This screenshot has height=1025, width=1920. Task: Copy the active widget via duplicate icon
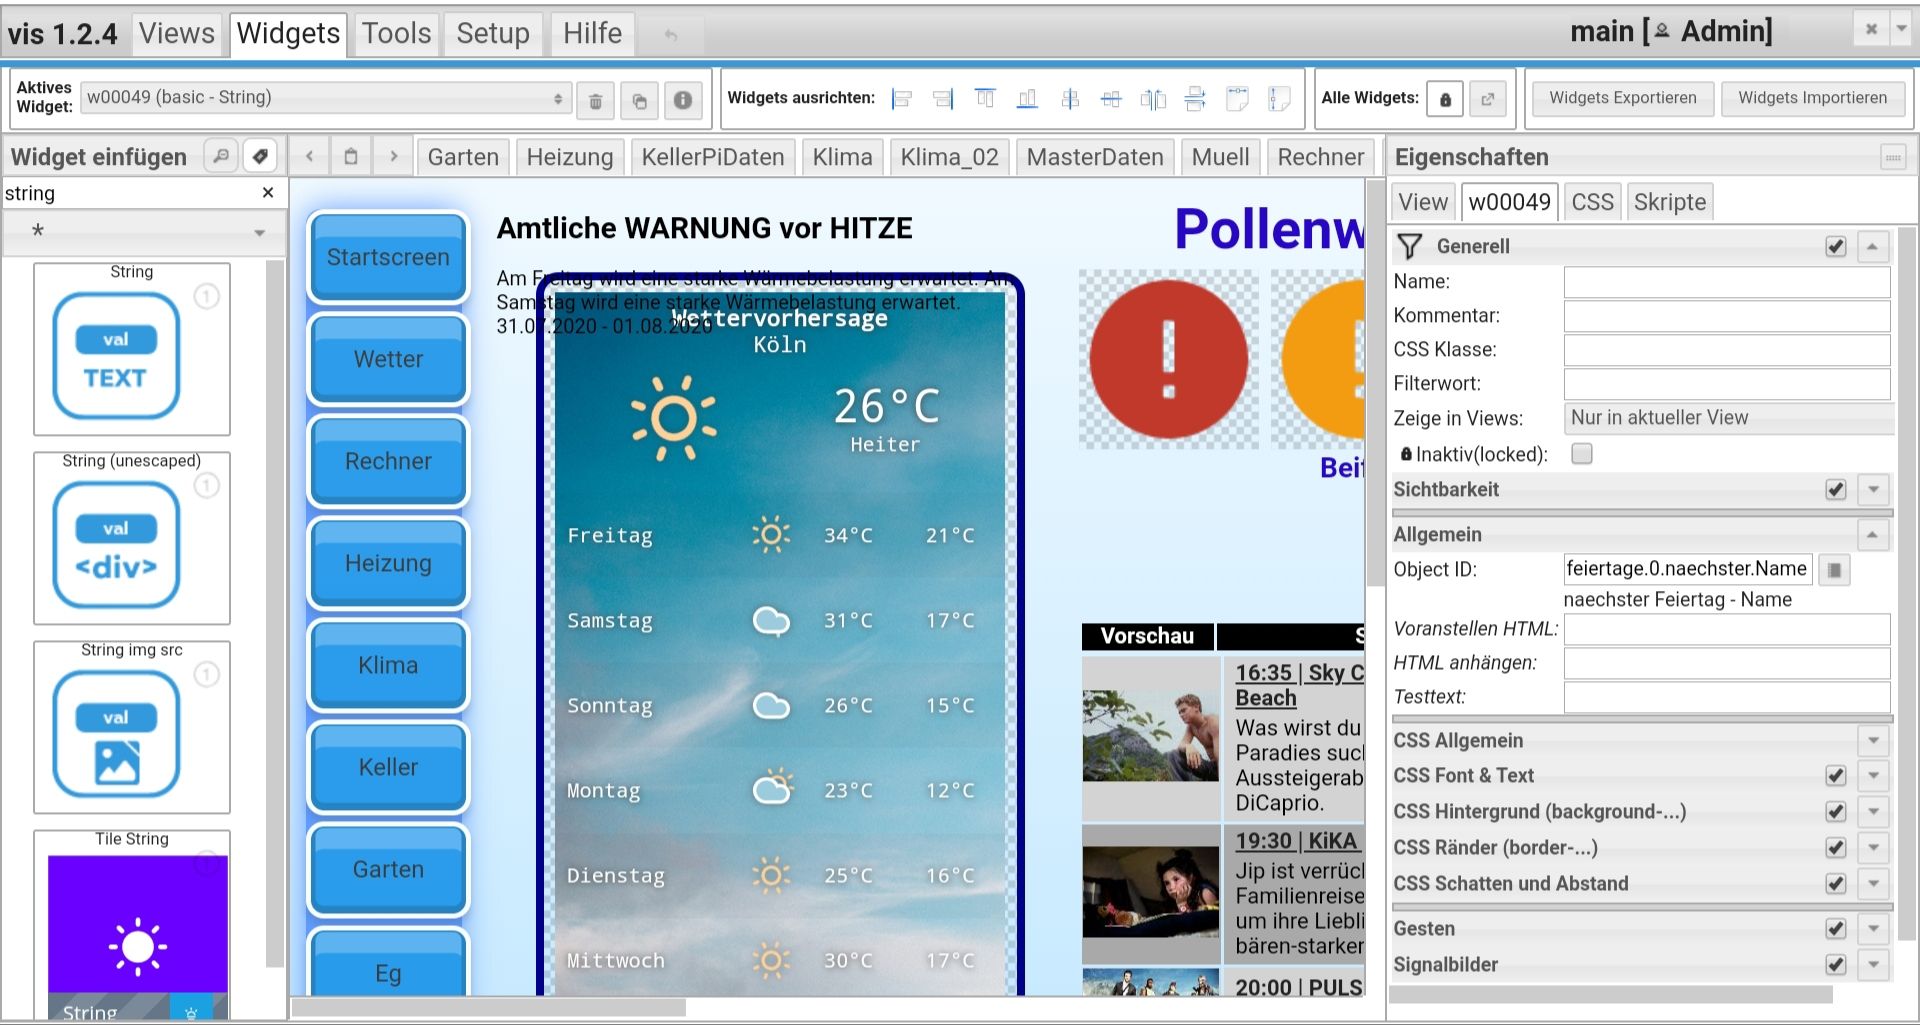click(x=639, y=100)
